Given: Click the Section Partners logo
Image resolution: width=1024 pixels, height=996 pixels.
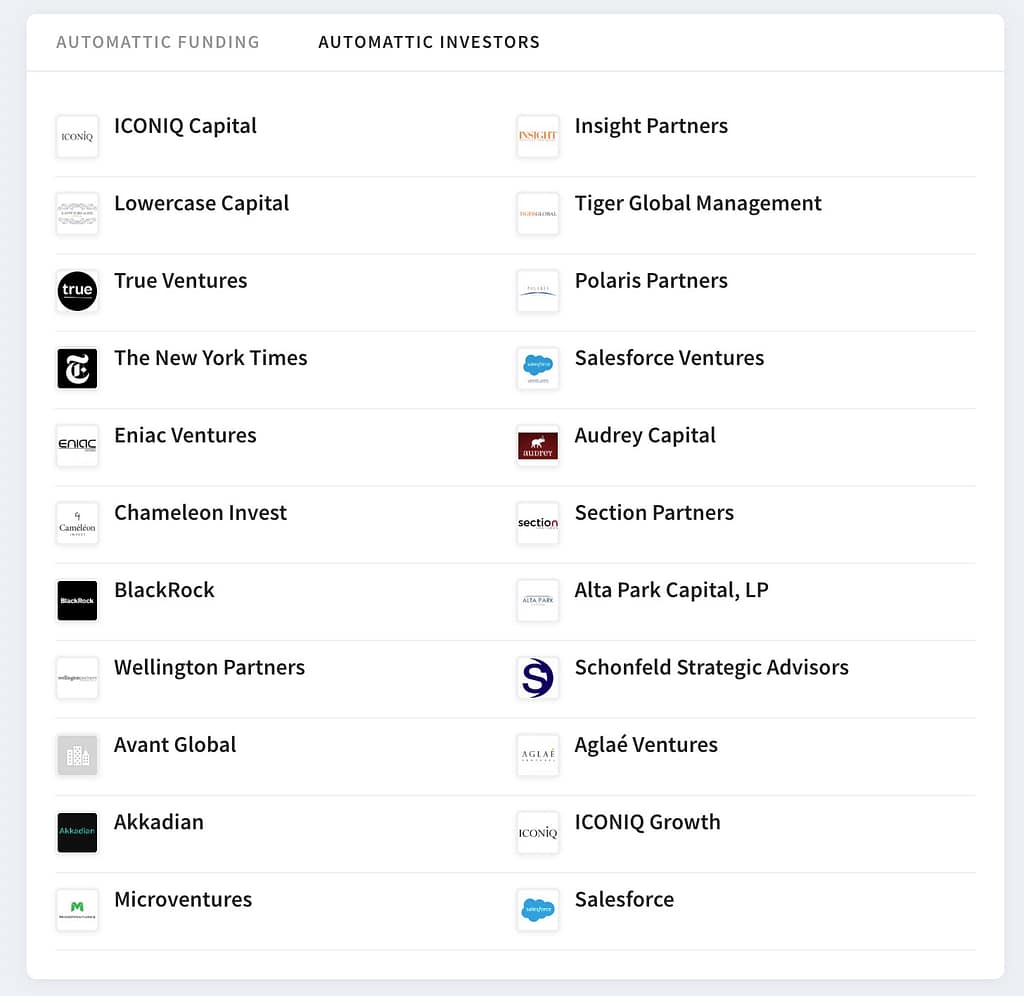Looking at the screenshot, I should point(537,523).
